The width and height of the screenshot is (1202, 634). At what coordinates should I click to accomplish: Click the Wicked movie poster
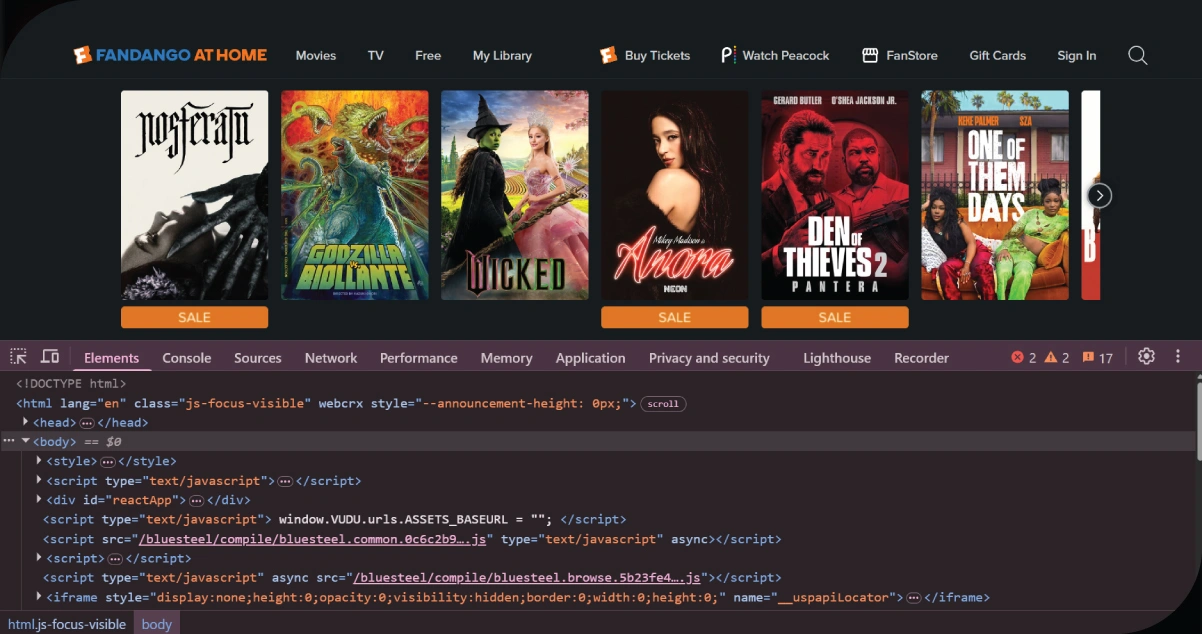coord(514,195)
